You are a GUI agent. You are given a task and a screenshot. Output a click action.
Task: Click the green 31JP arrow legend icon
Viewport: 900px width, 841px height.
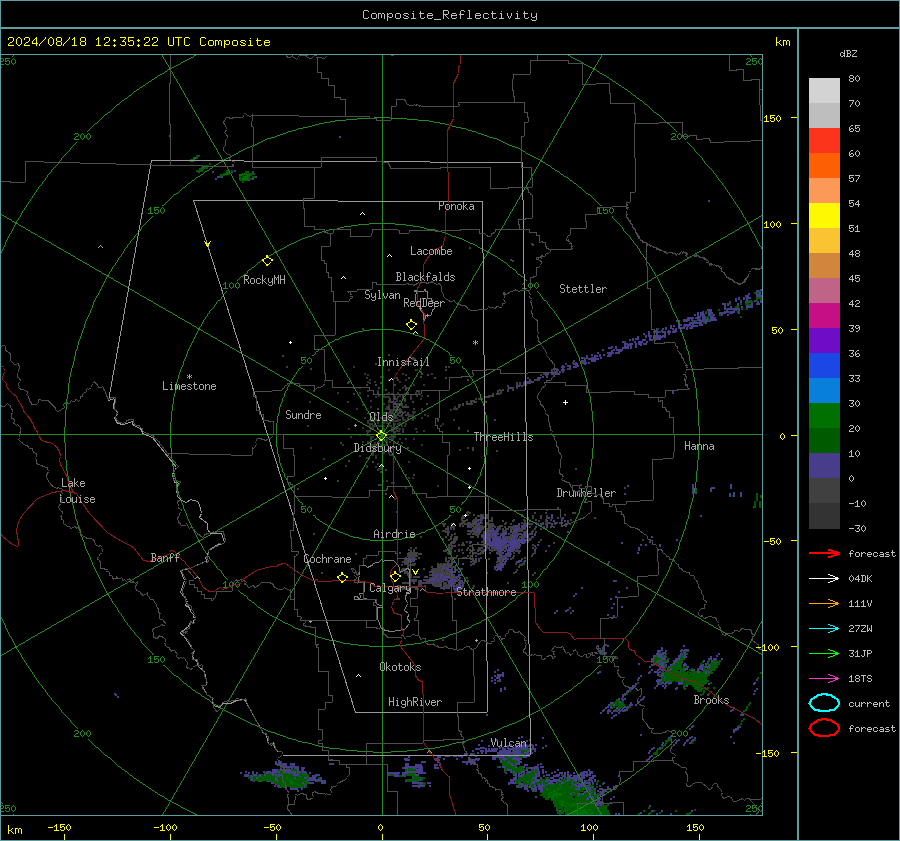click(x=824, y=653)
